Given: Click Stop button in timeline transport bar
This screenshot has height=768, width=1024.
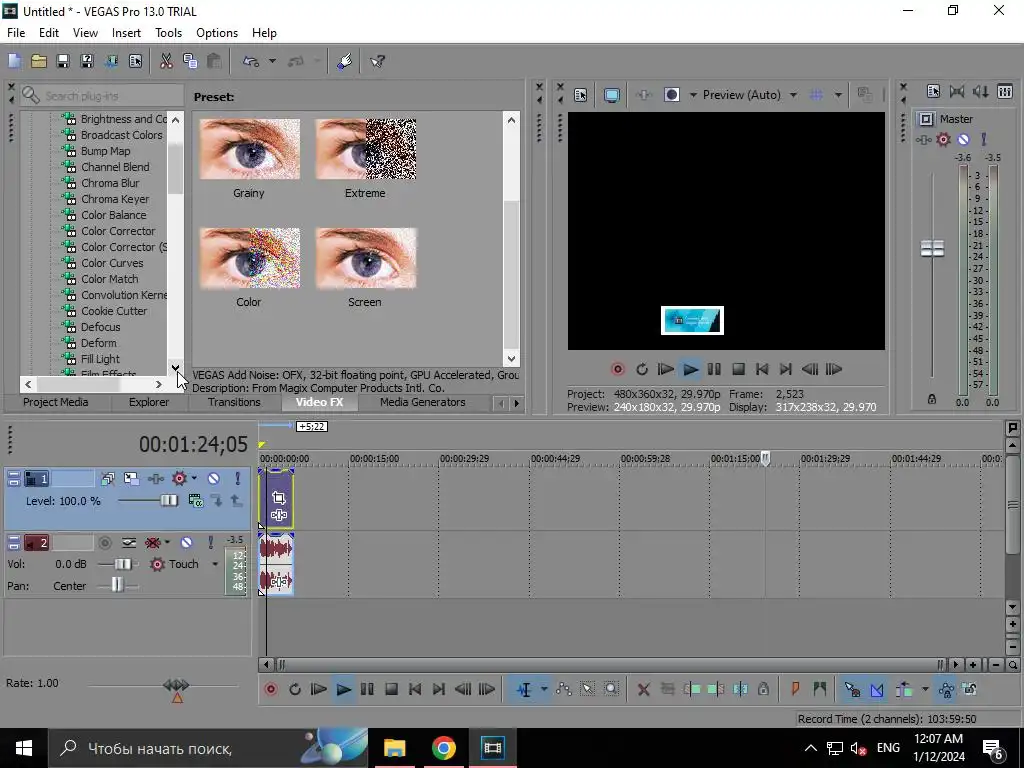Looking at the screenshot, I should pos(391,689).
